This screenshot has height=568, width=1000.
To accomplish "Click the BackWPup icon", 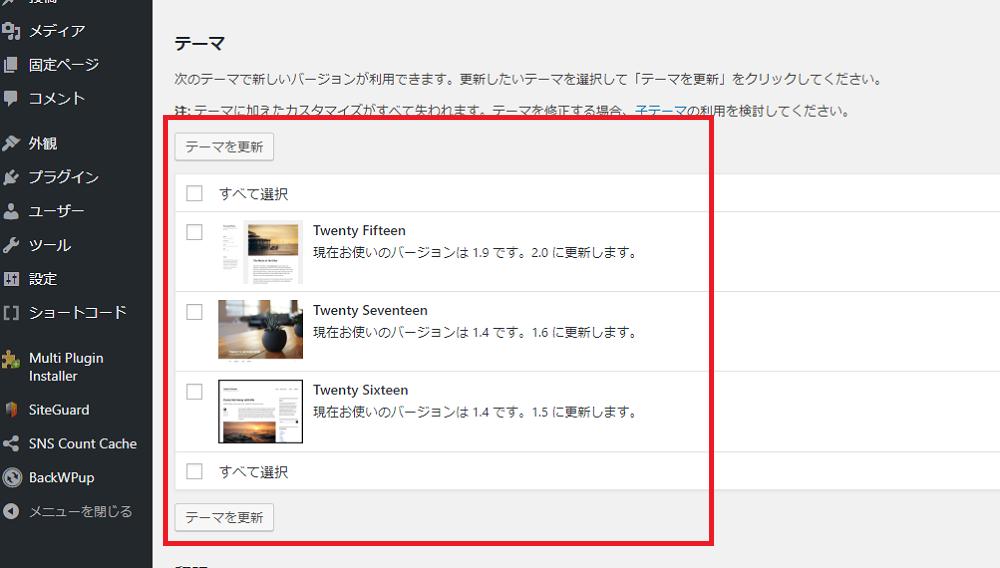I will pyautogui.click(x=11, y=477).
